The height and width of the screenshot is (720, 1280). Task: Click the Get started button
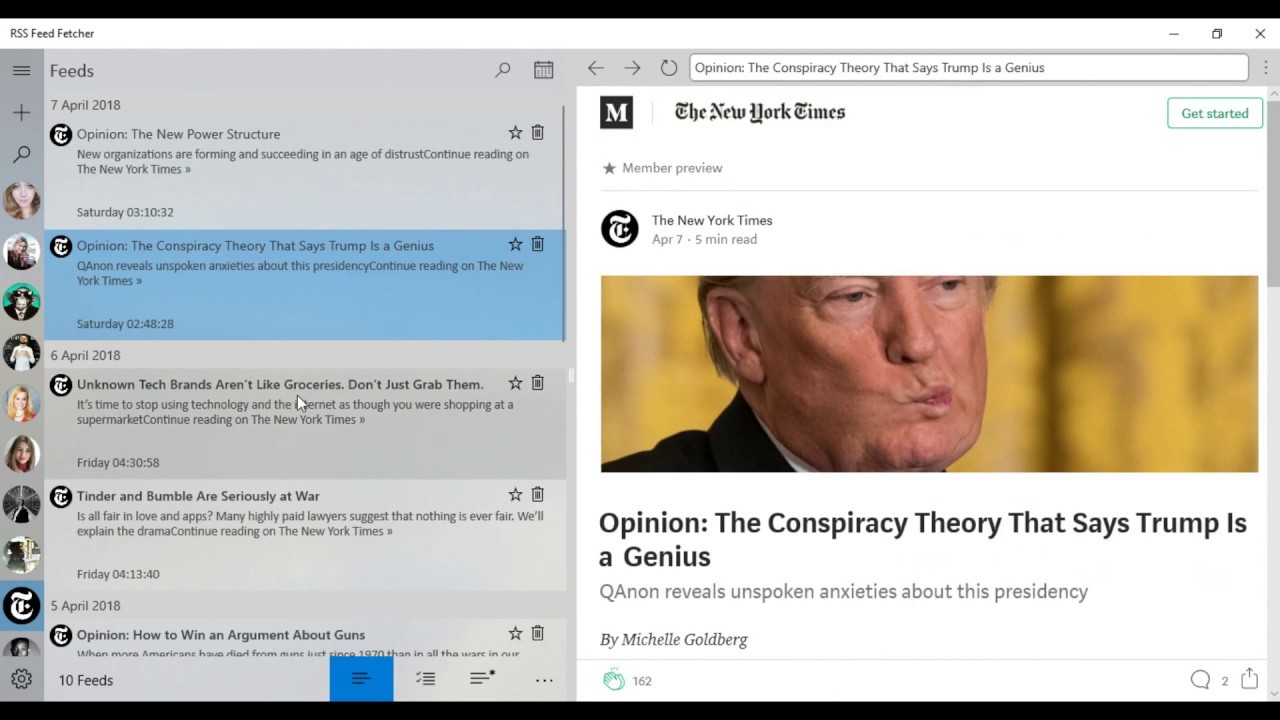[1215, 113]
